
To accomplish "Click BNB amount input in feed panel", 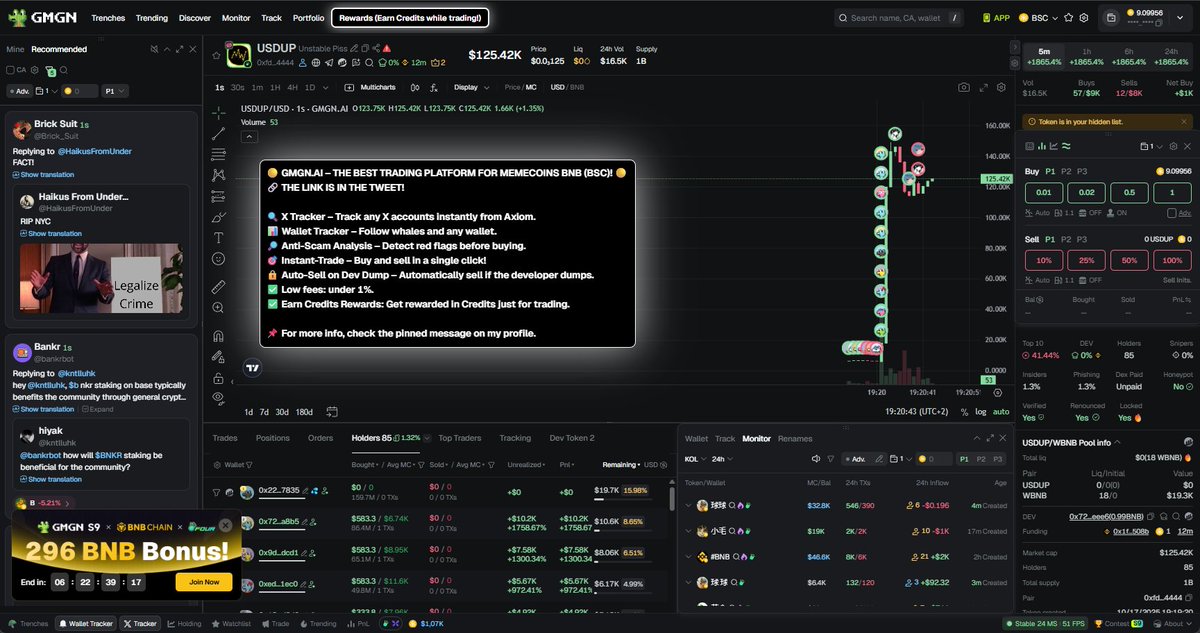I will (80, 91).
